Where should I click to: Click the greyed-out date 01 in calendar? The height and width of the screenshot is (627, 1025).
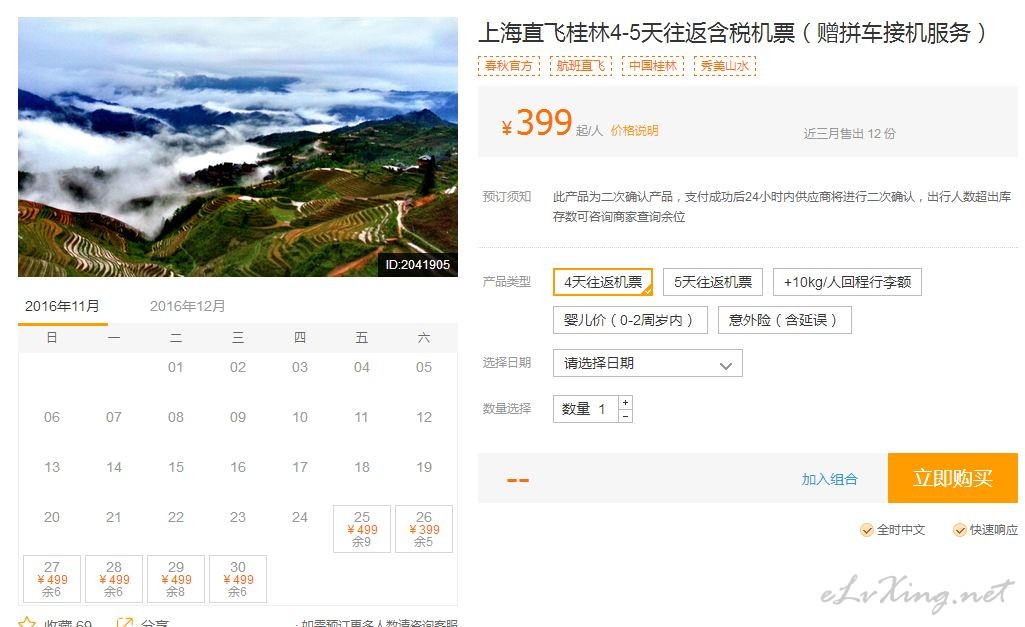tap(175, 367)
